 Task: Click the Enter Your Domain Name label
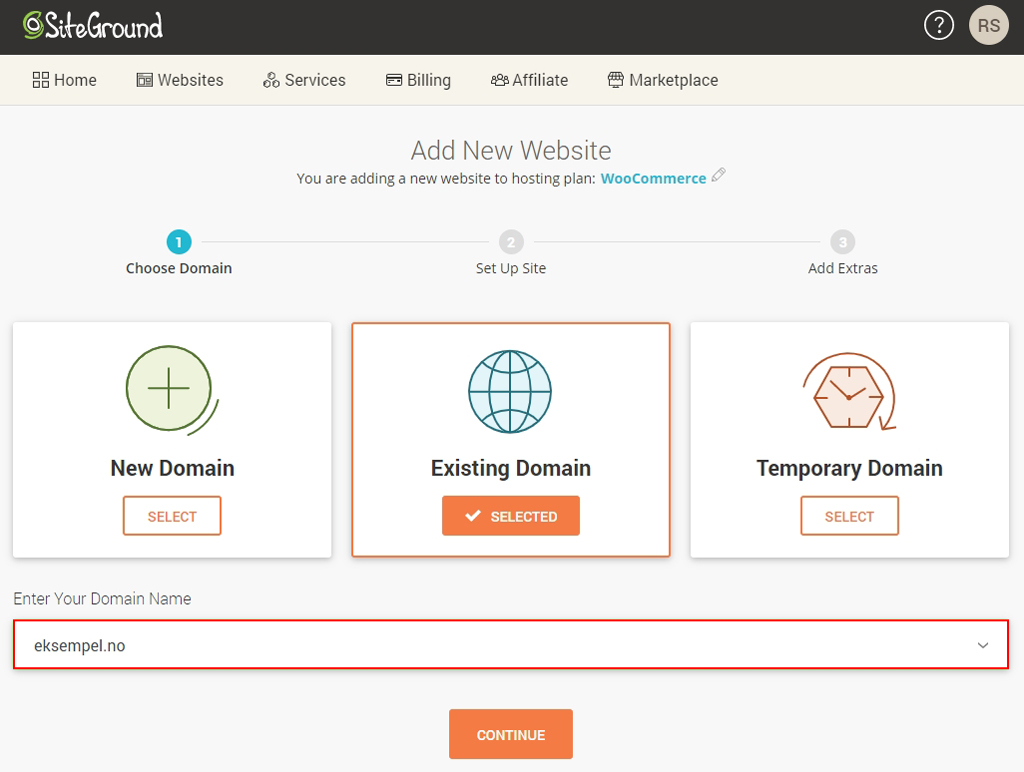point(103,599)
